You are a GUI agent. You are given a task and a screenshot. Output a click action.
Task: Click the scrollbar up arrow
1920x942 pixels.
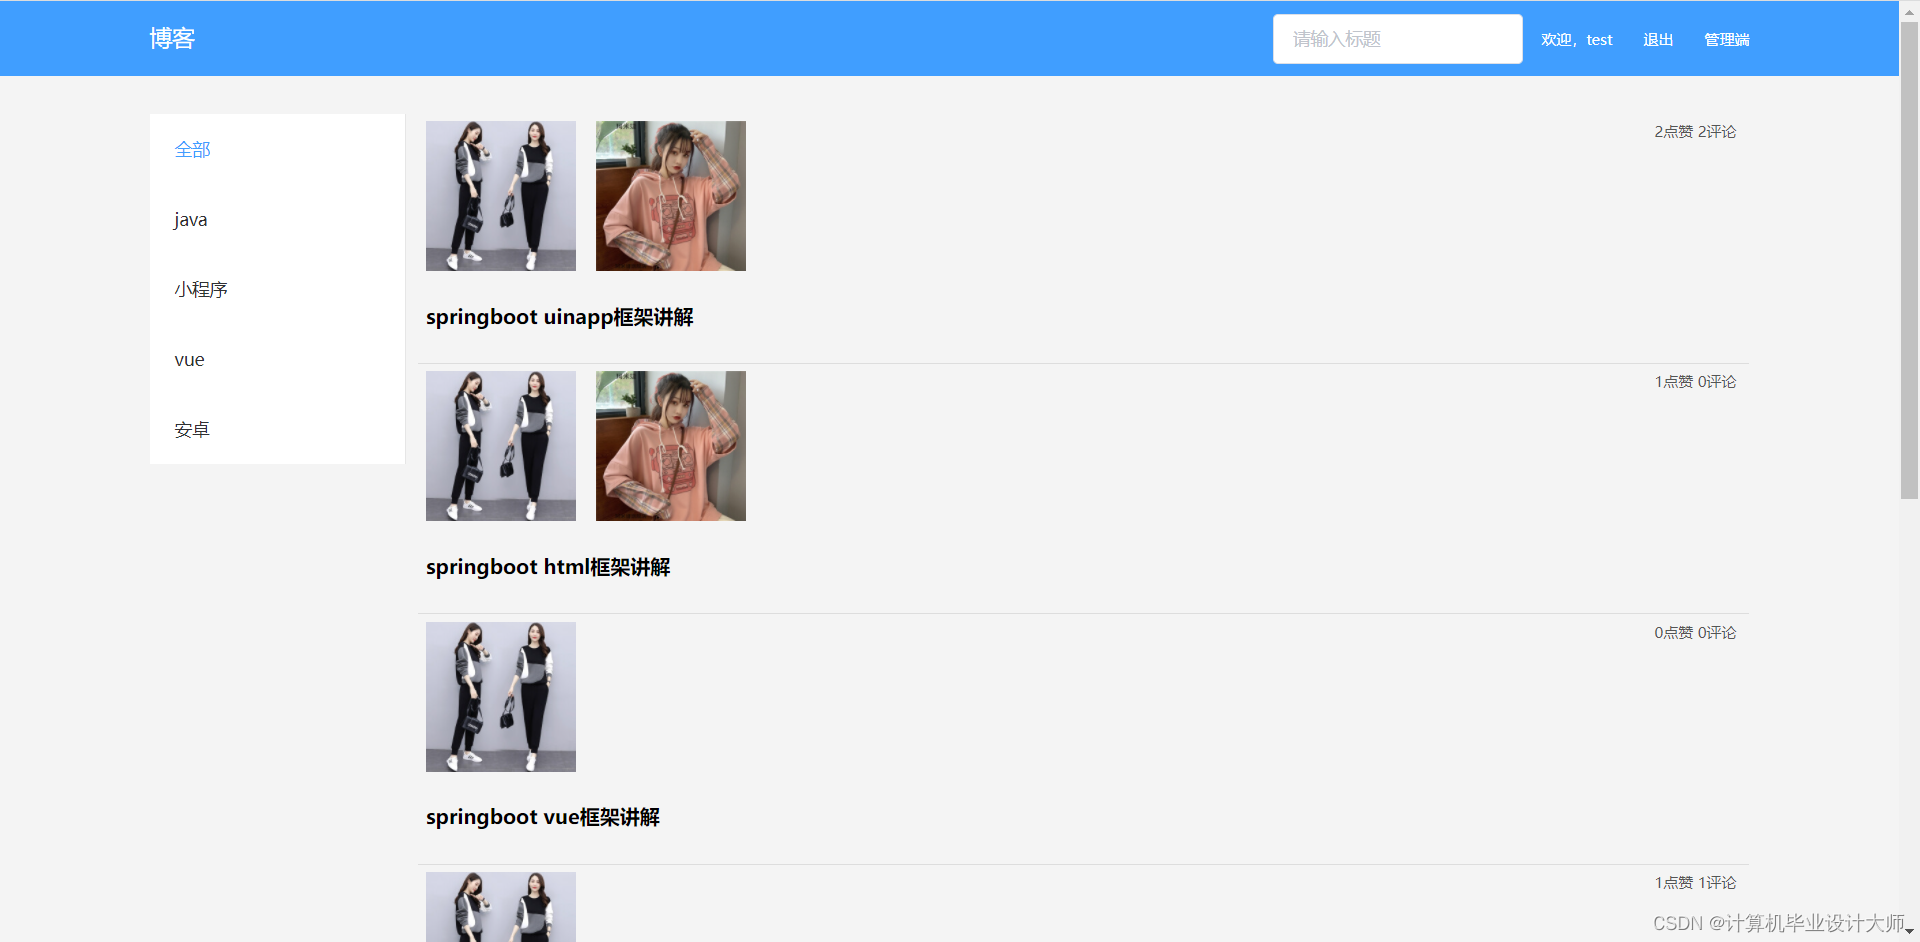pos(1909,10)
